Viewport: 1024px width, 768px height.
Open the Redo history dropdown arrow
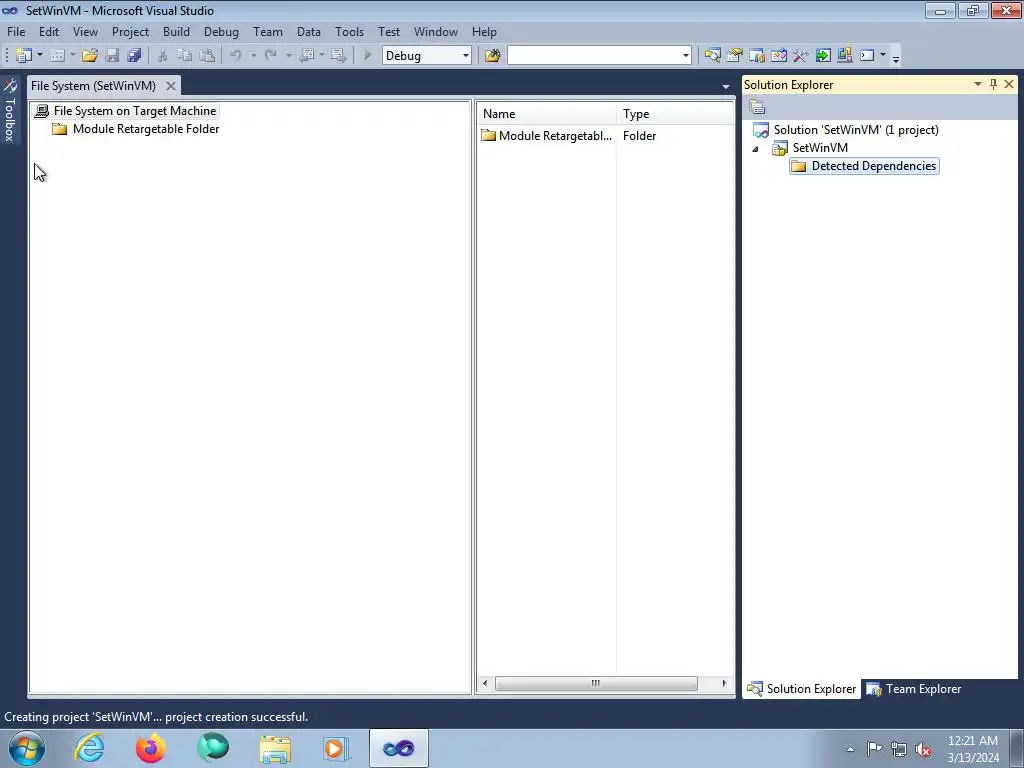pos(289,56)
